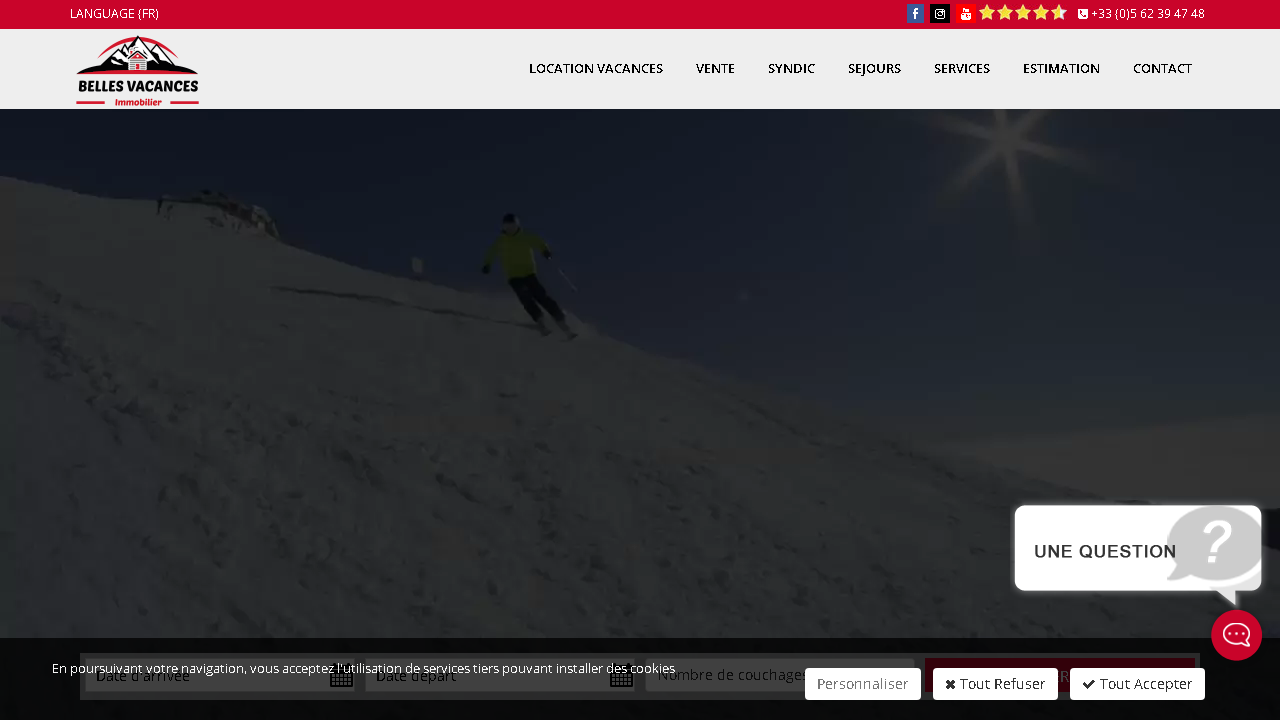The width and height of the screenshot is (1280, 720).
Task: Click the Personnaliser cookies button
Action: 863,684
